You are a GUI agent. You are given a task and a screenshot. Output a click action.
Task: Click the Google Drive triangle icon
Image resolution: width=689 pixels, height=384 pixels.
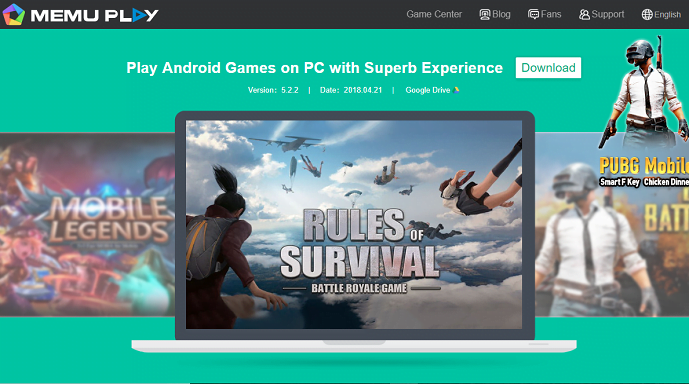(x=456, y=90)
